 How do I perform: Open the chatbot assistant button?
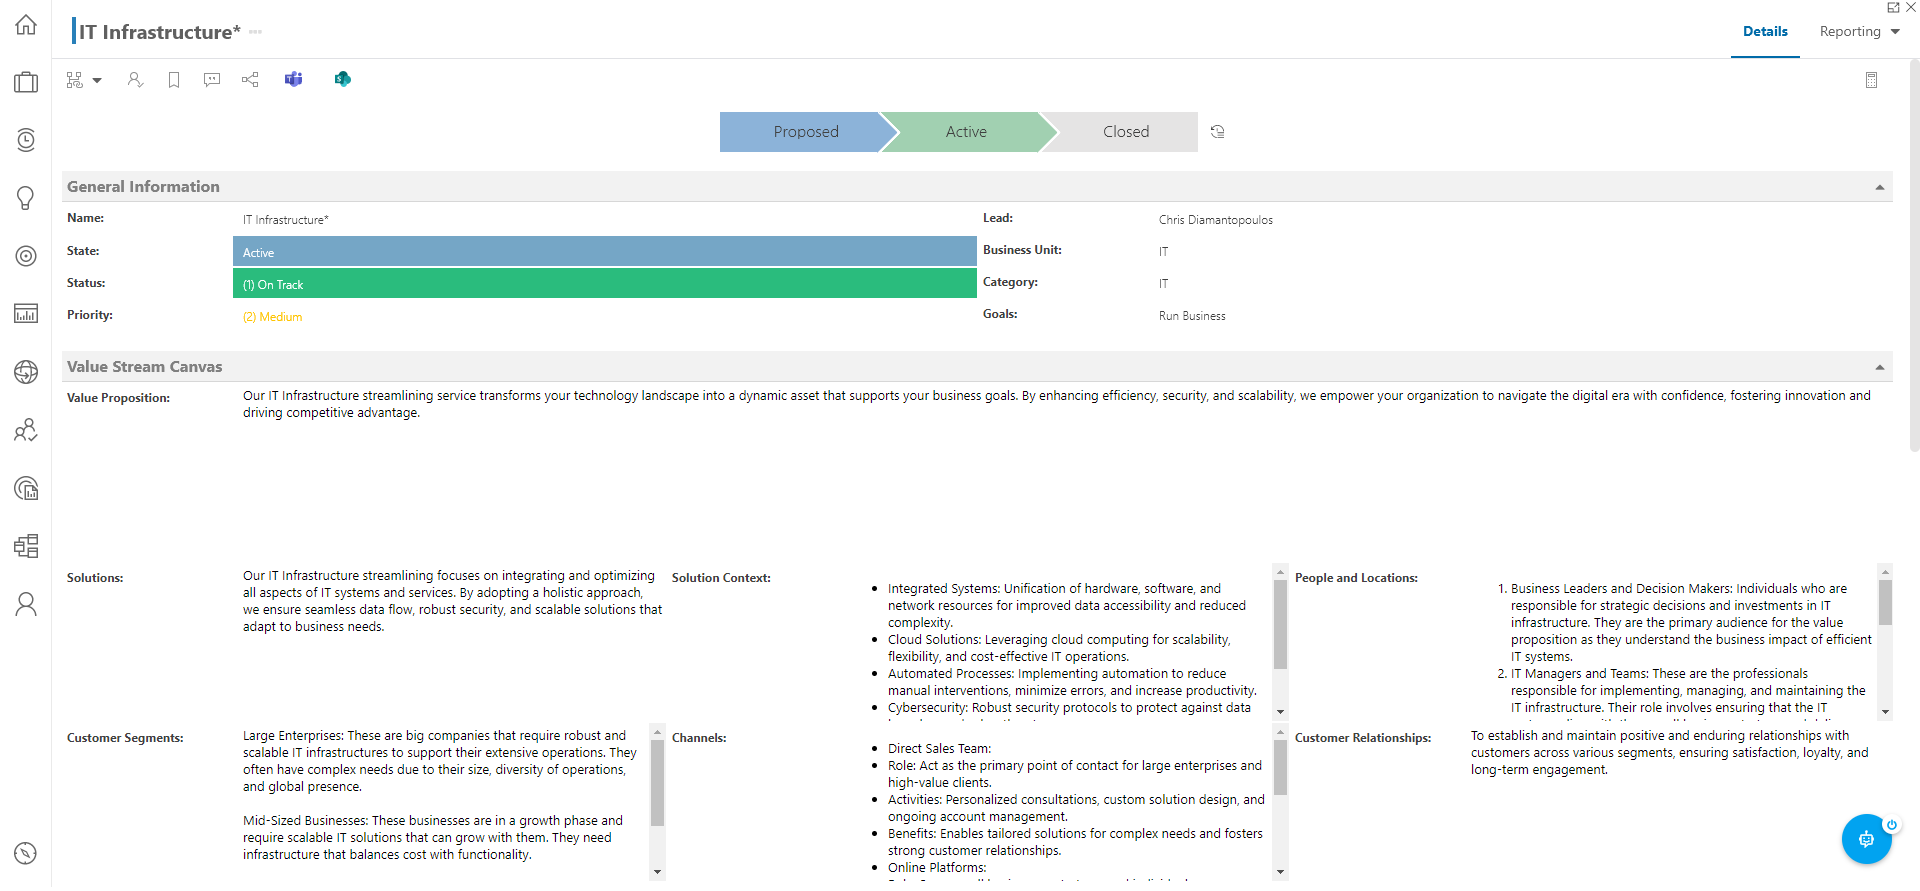1866,839
